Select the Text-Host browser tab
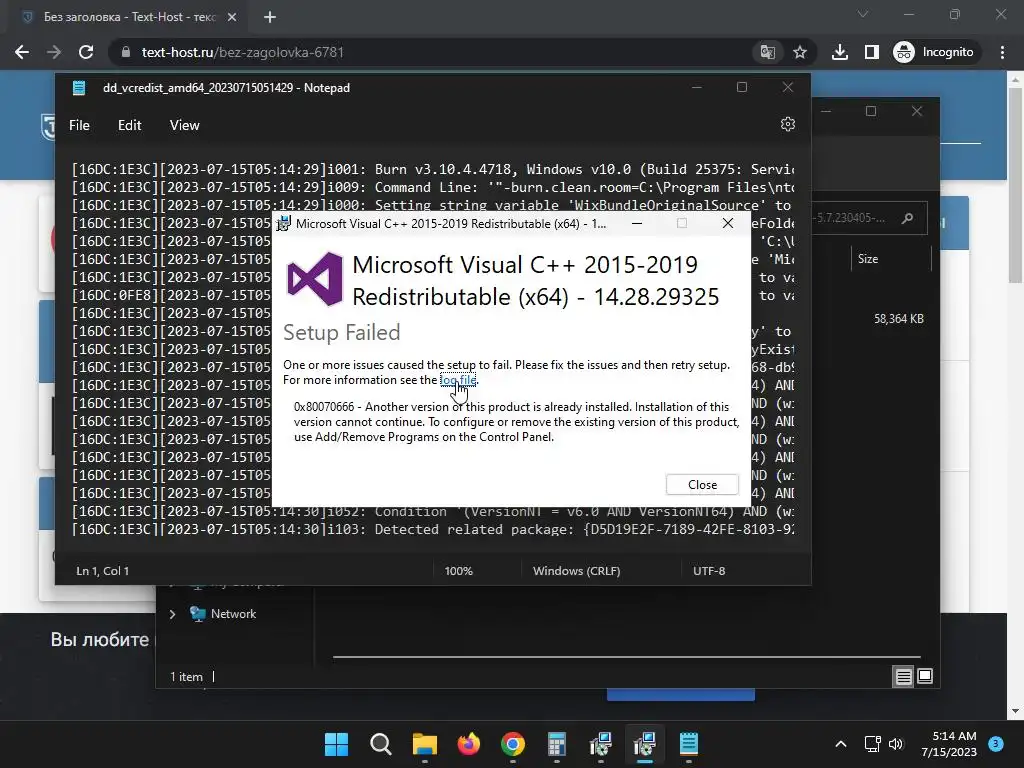 click(x=129, y=17)
